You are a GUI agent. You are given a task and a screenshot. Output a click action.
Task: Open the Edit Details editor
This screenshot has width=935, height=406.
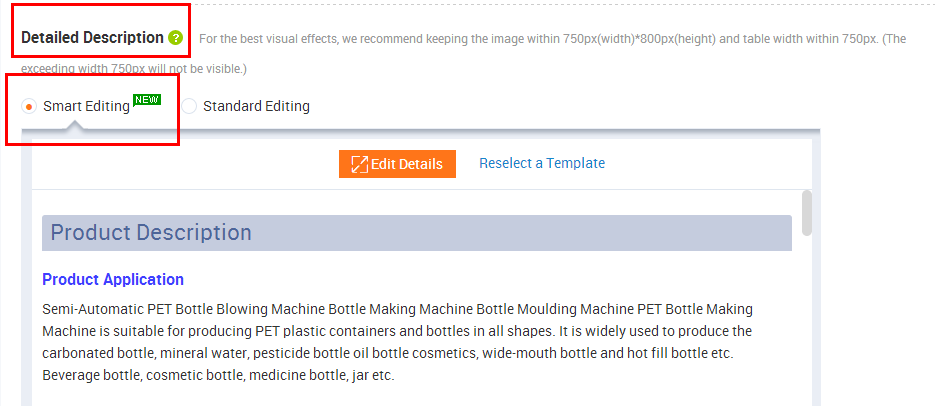coord(397,164)
